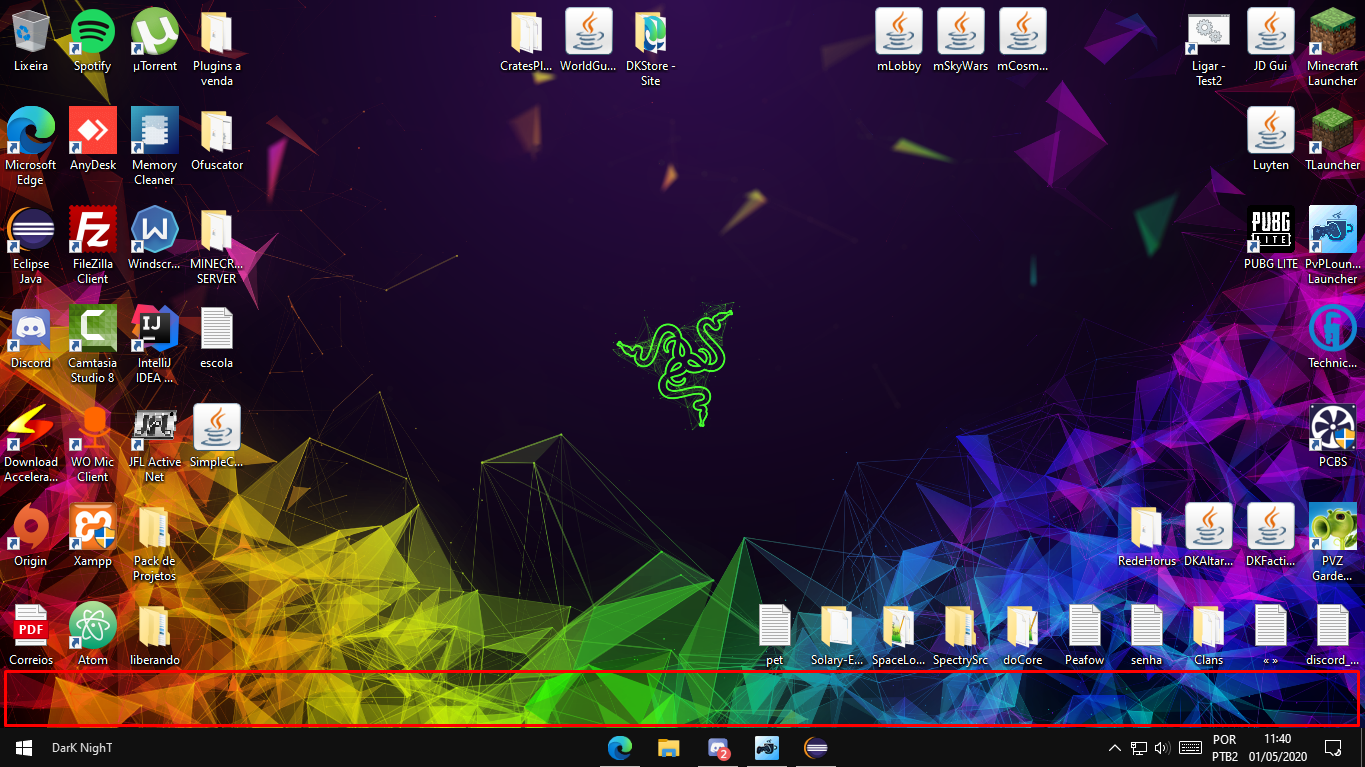Open the volume control in tray
1365x767 pixels.
coord(1162,747)
